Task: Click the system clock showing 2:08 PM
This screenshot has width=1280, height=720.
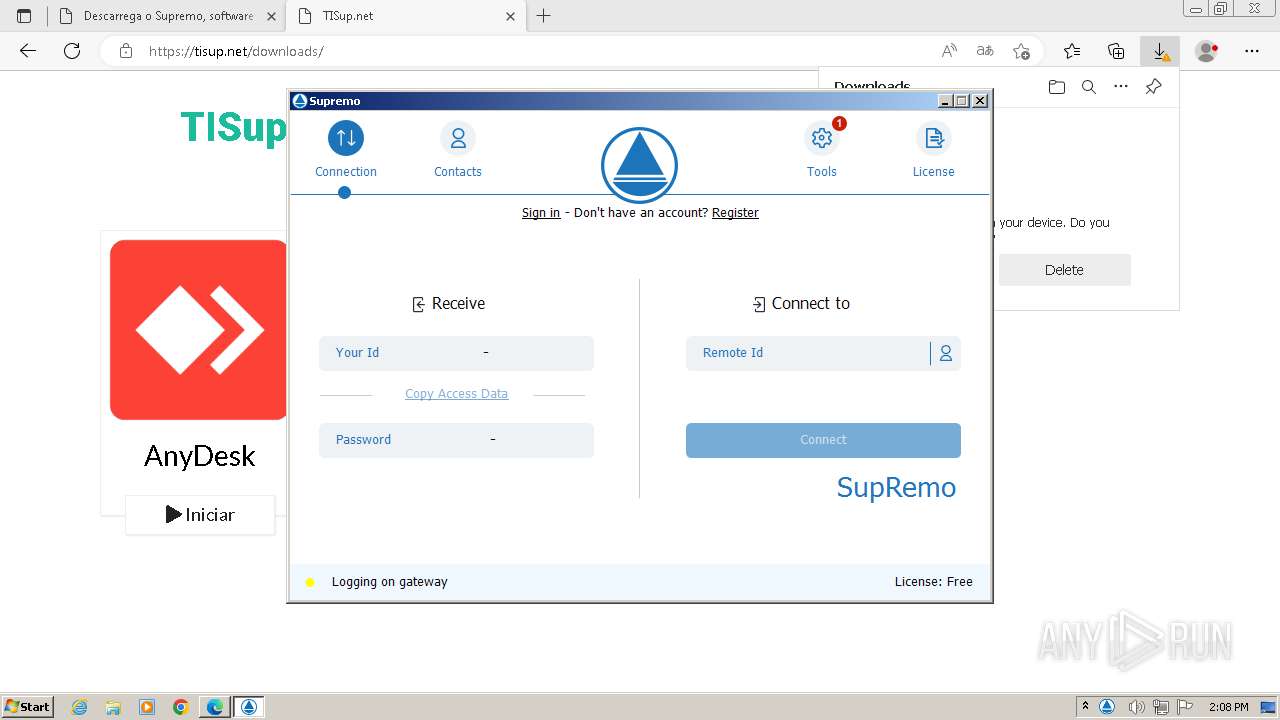Action: point(1229,707)
